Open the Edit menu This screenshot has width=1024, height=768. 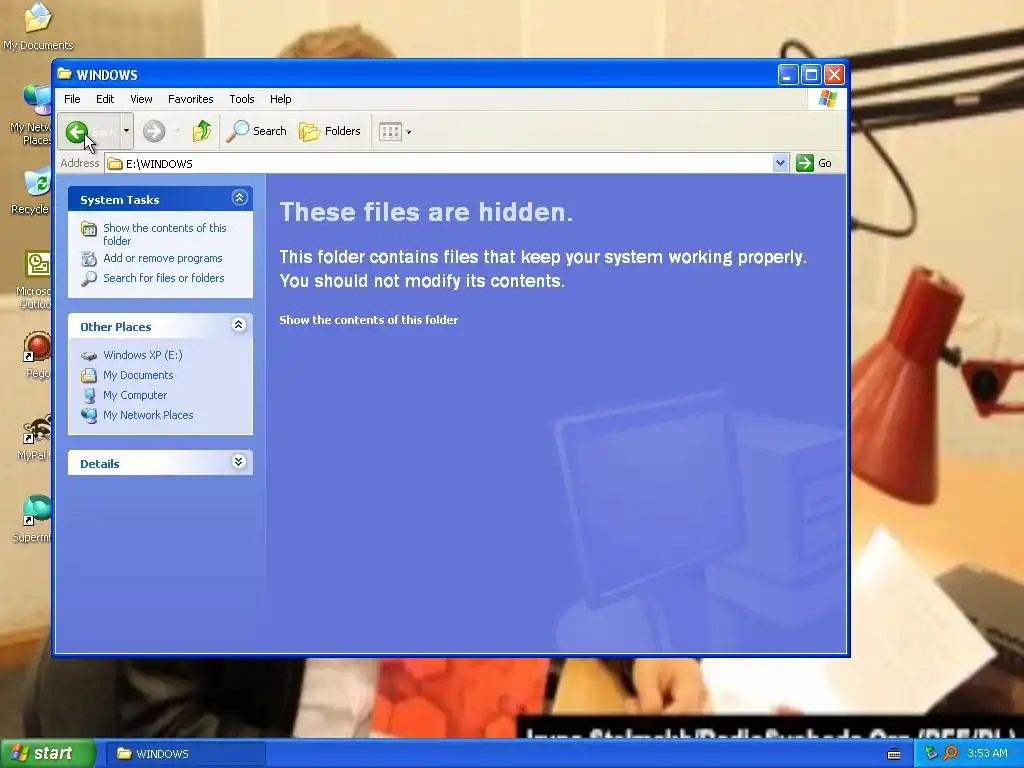(104, 99)
